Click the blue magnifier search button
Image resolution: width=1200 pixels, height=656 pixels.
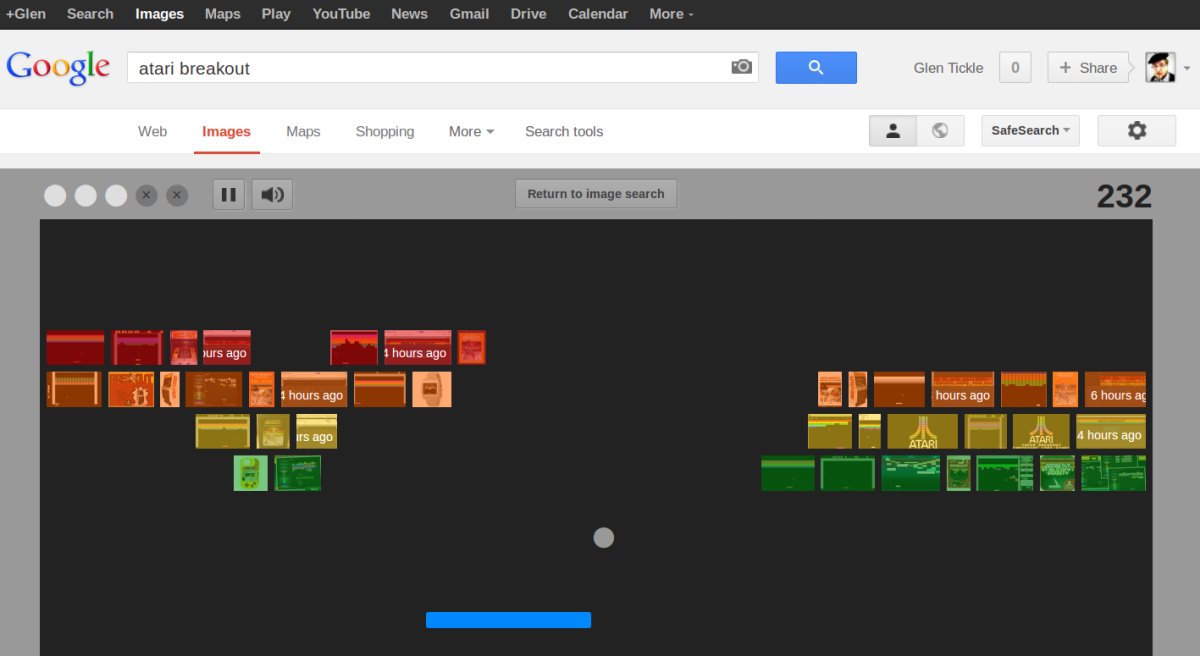[816, 67]
